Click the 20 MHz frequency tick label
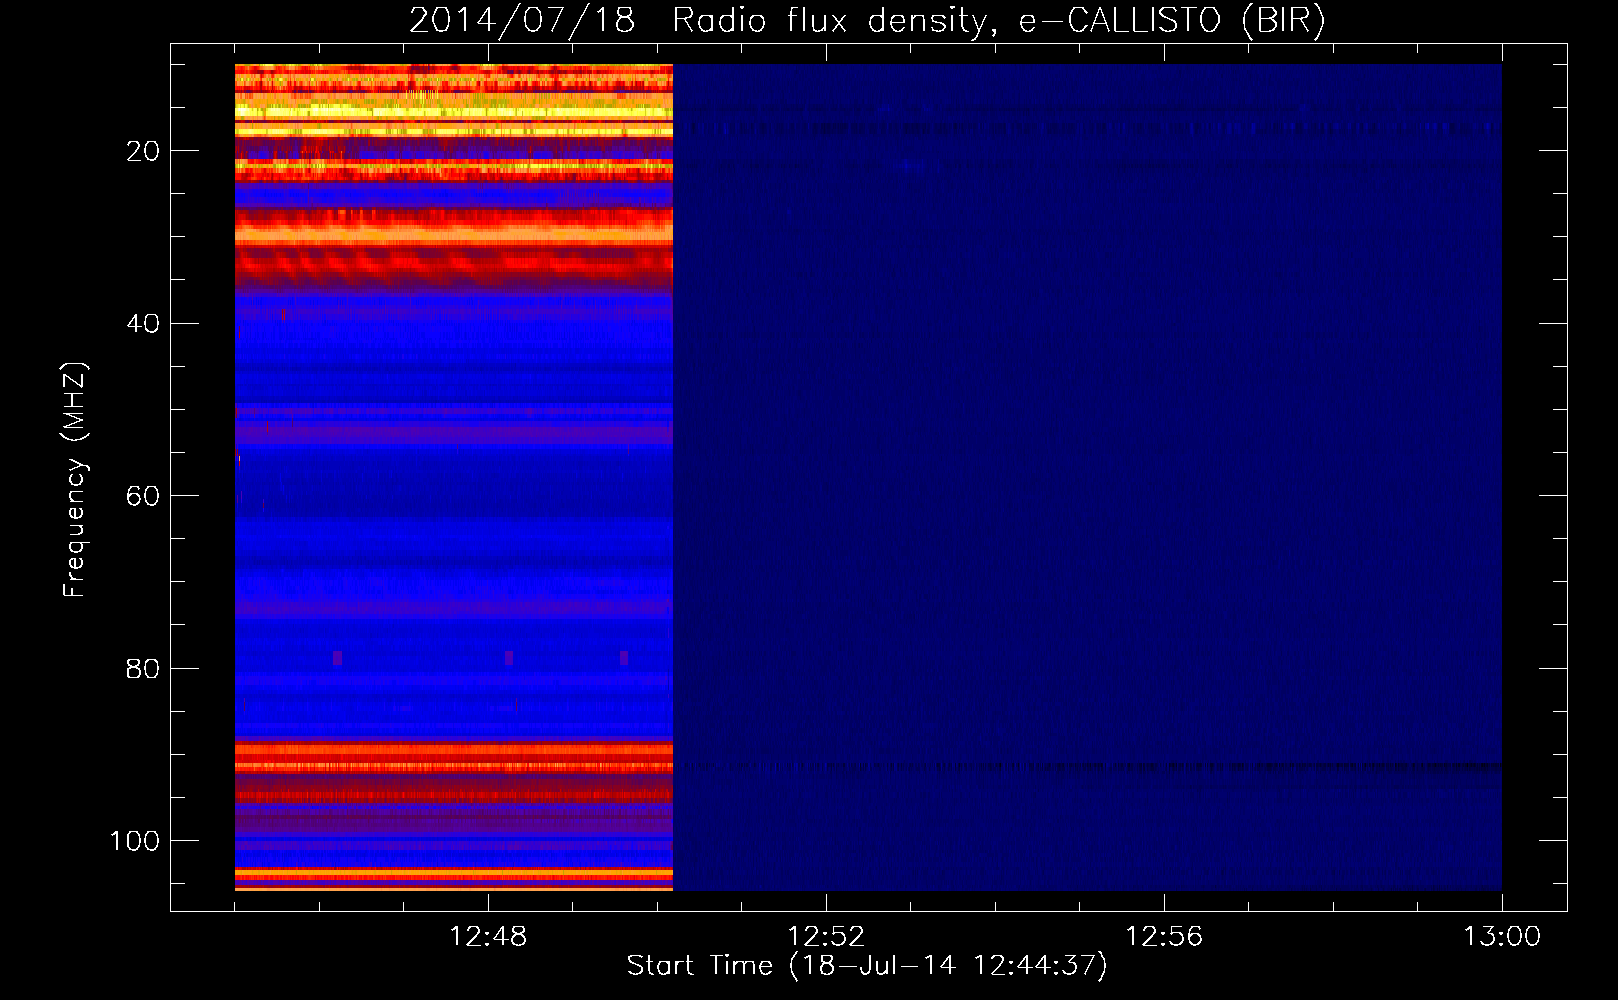Image resolution: width=1618 pixels, height=1000 pixels. click(x=143, y=151)
